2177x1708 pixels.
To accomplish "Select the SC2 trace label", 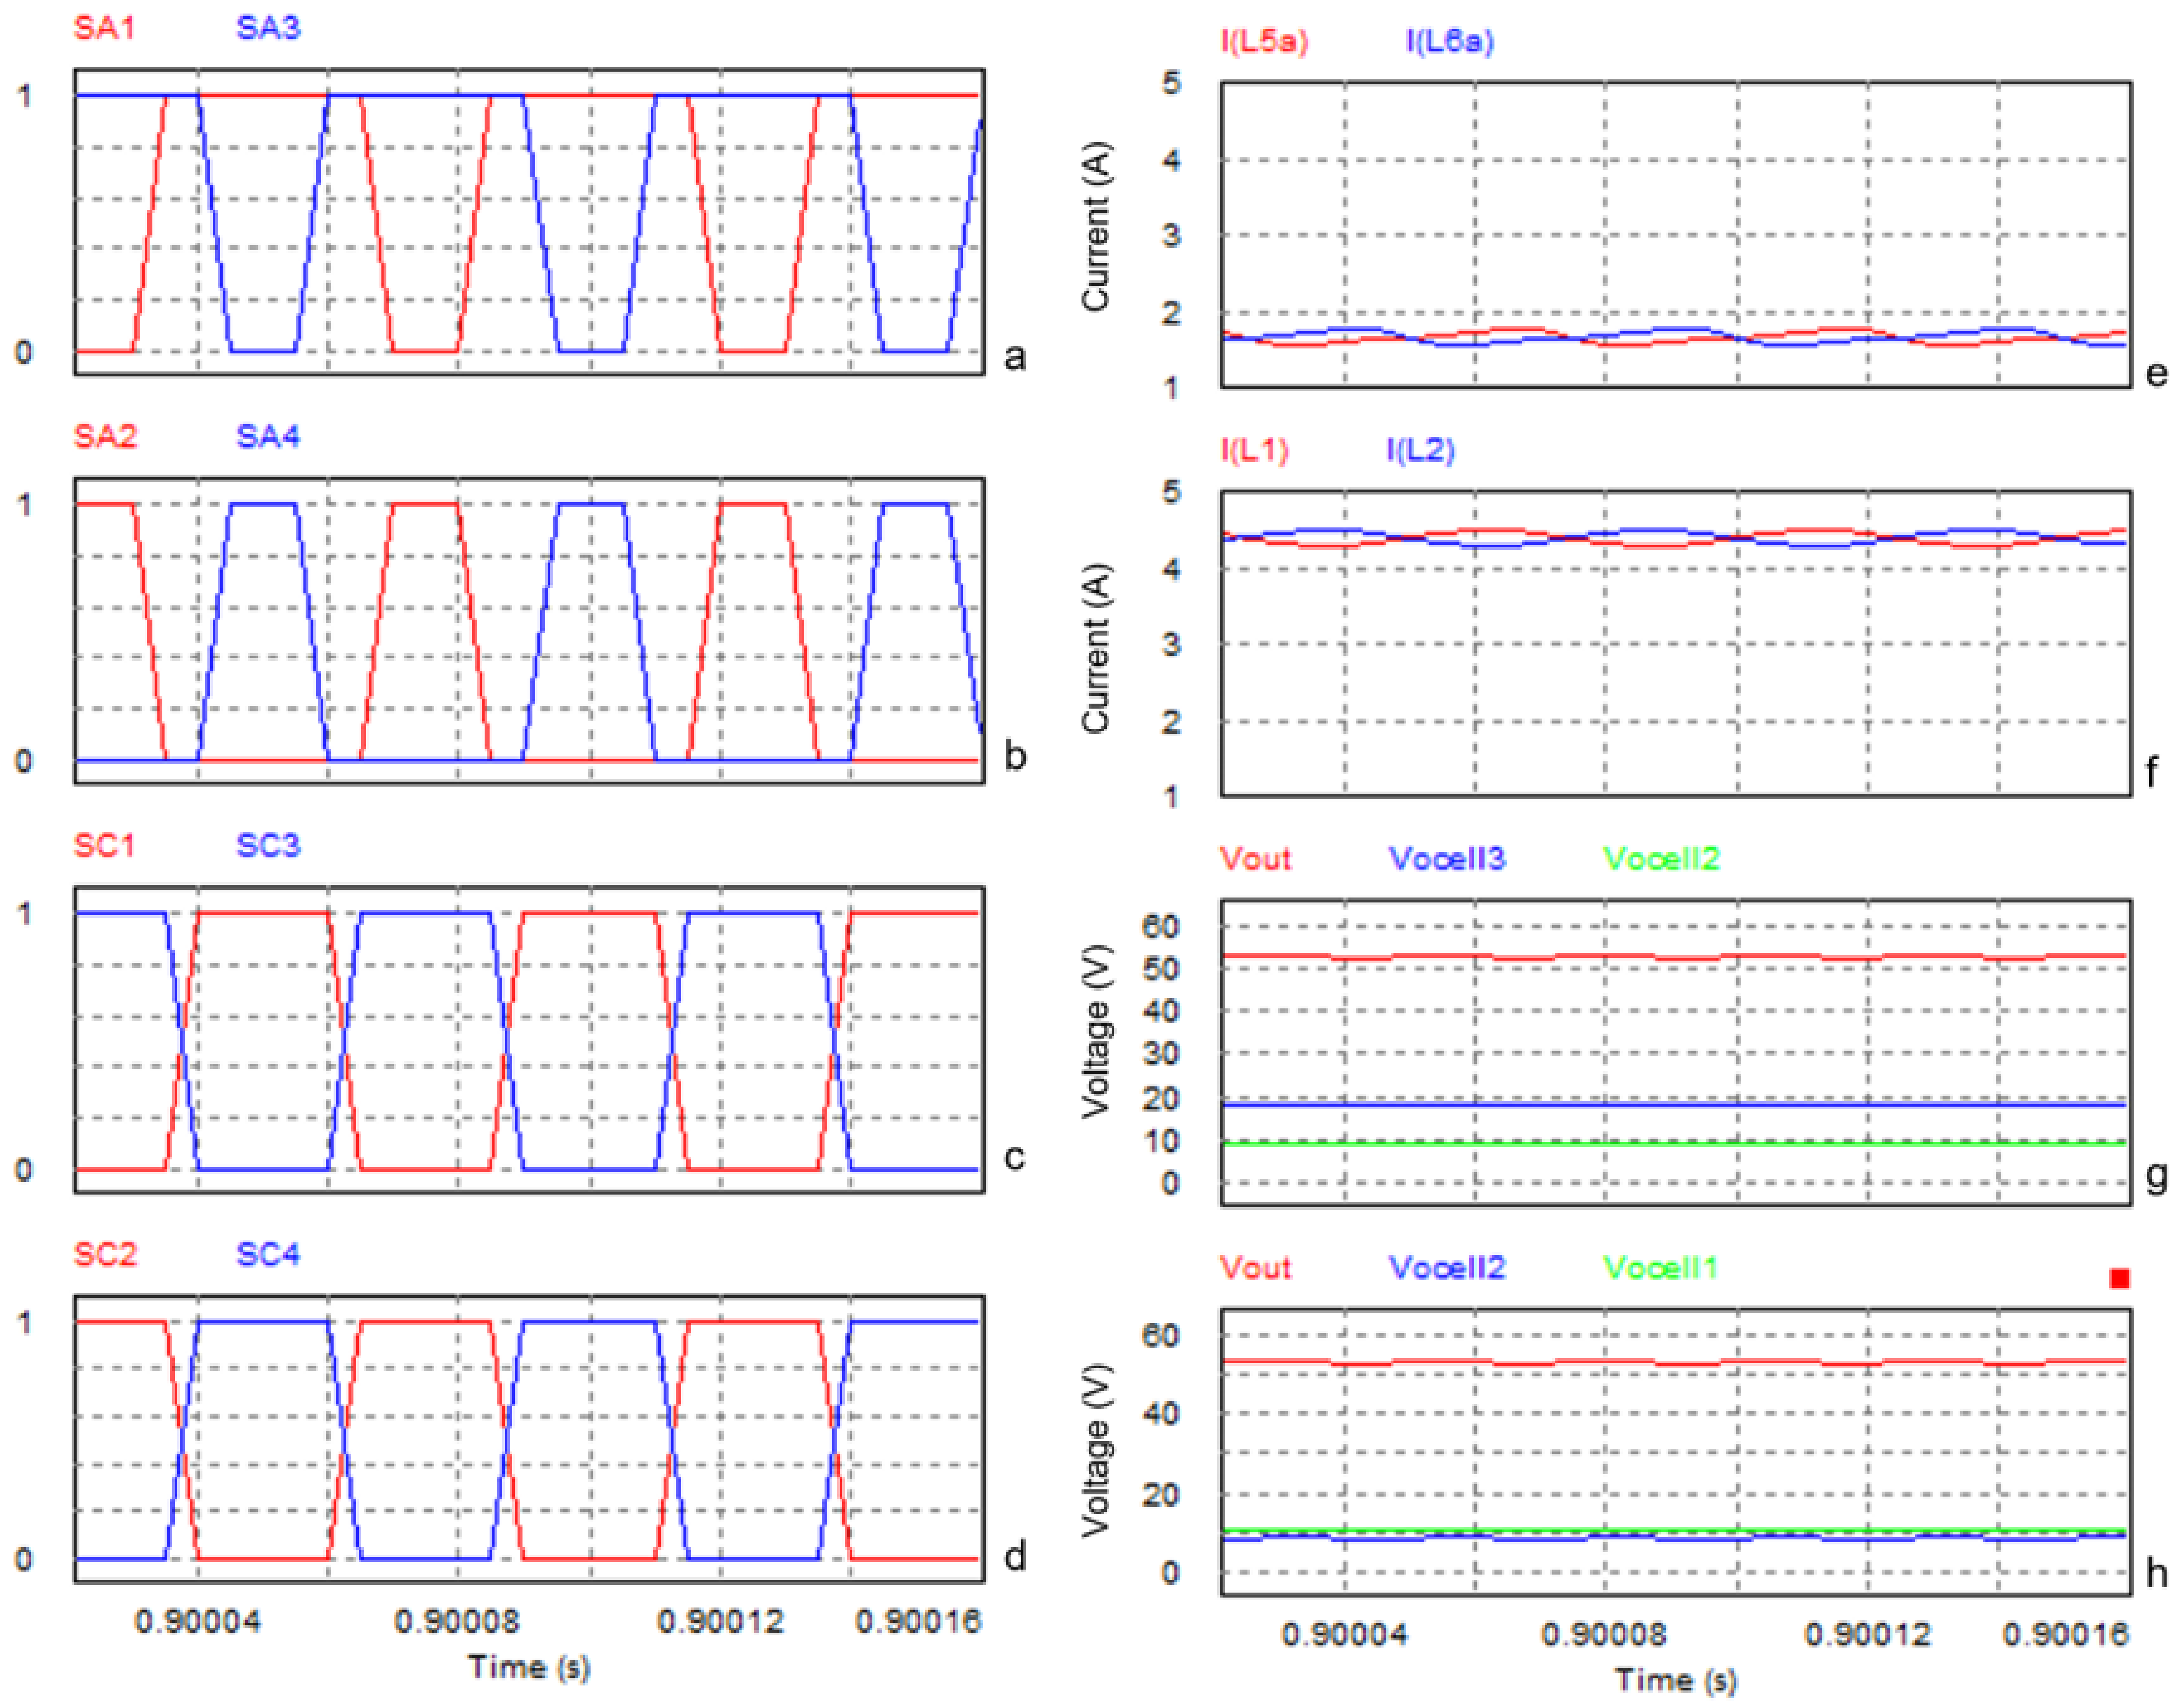I will (105, 1255).
